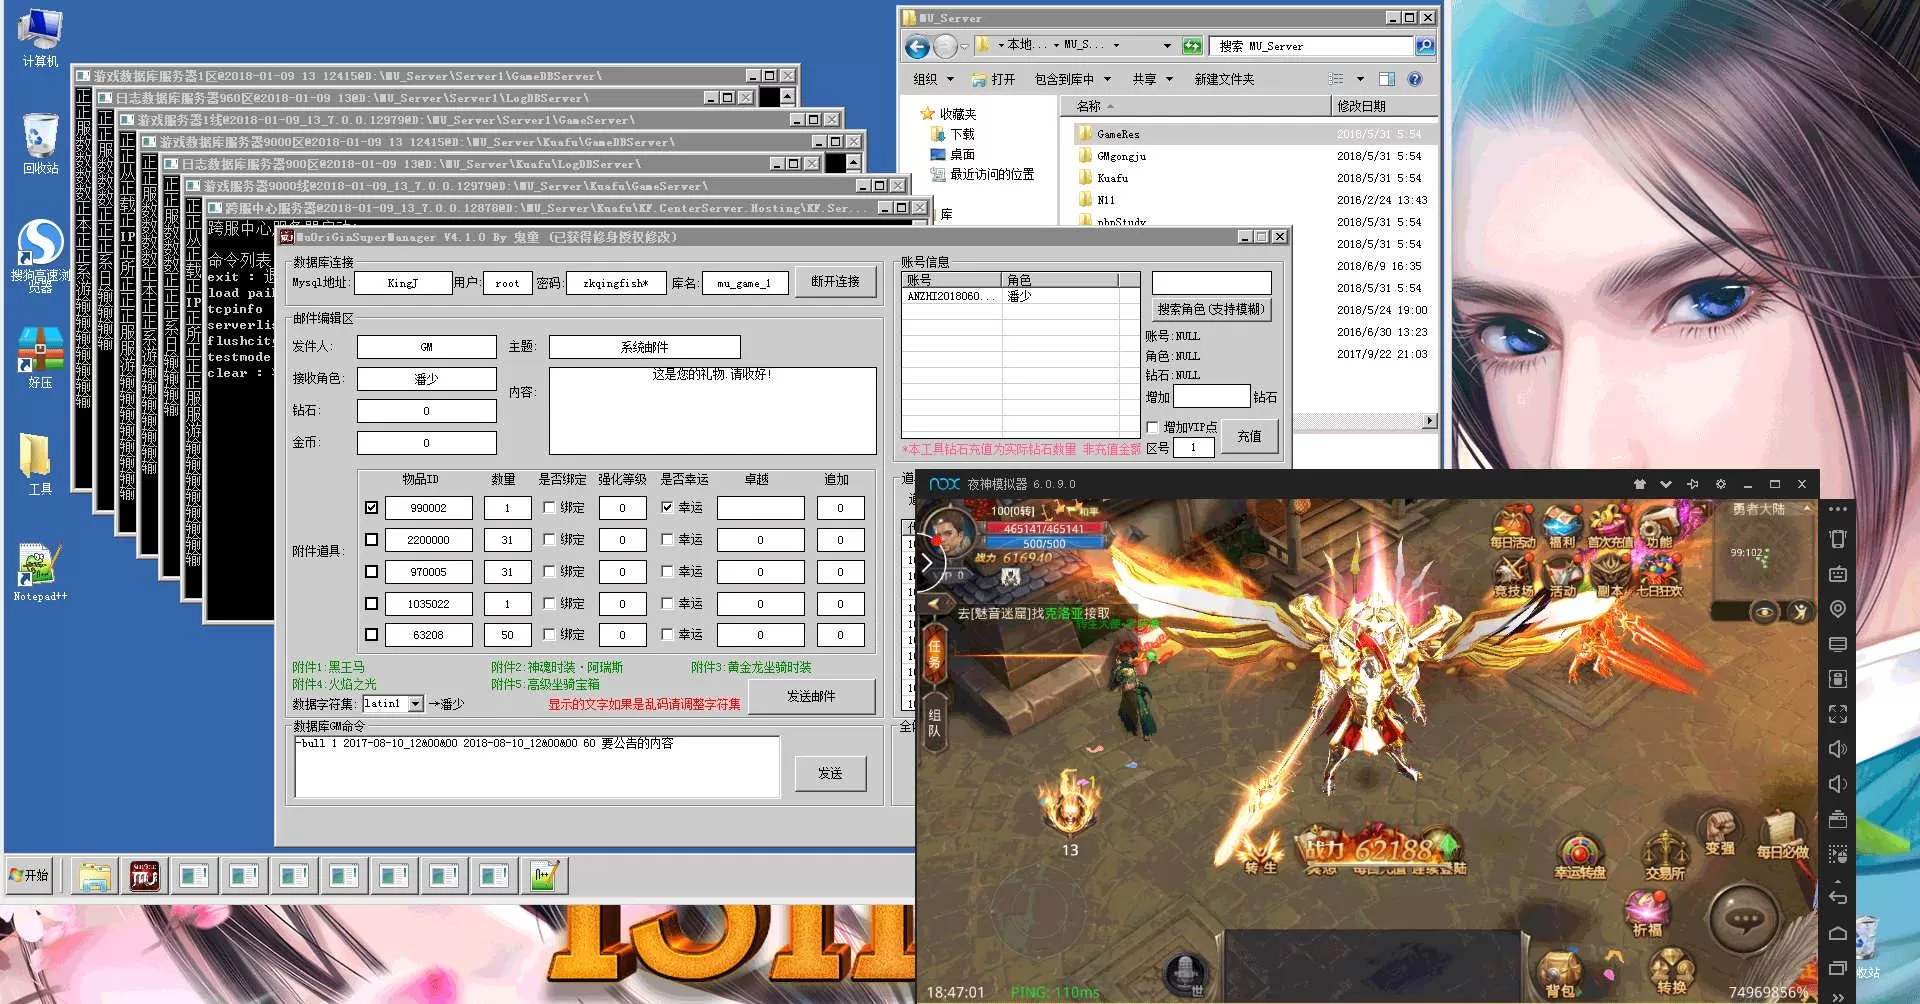
Task: Toggle the eye visibility icon in game minimap
Action: pyautogui.click(x=1764, y=612)
